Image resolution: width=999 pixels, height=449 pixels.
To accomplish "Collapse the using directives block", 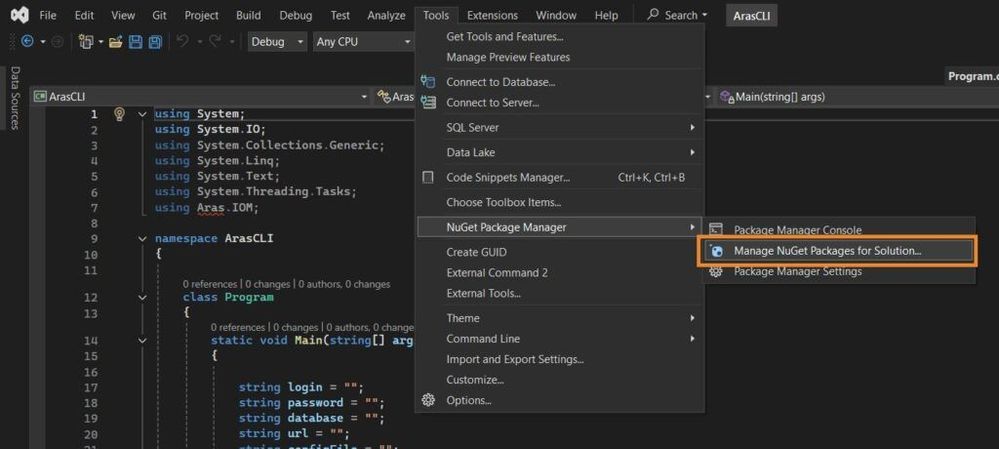I will point(143,114).
